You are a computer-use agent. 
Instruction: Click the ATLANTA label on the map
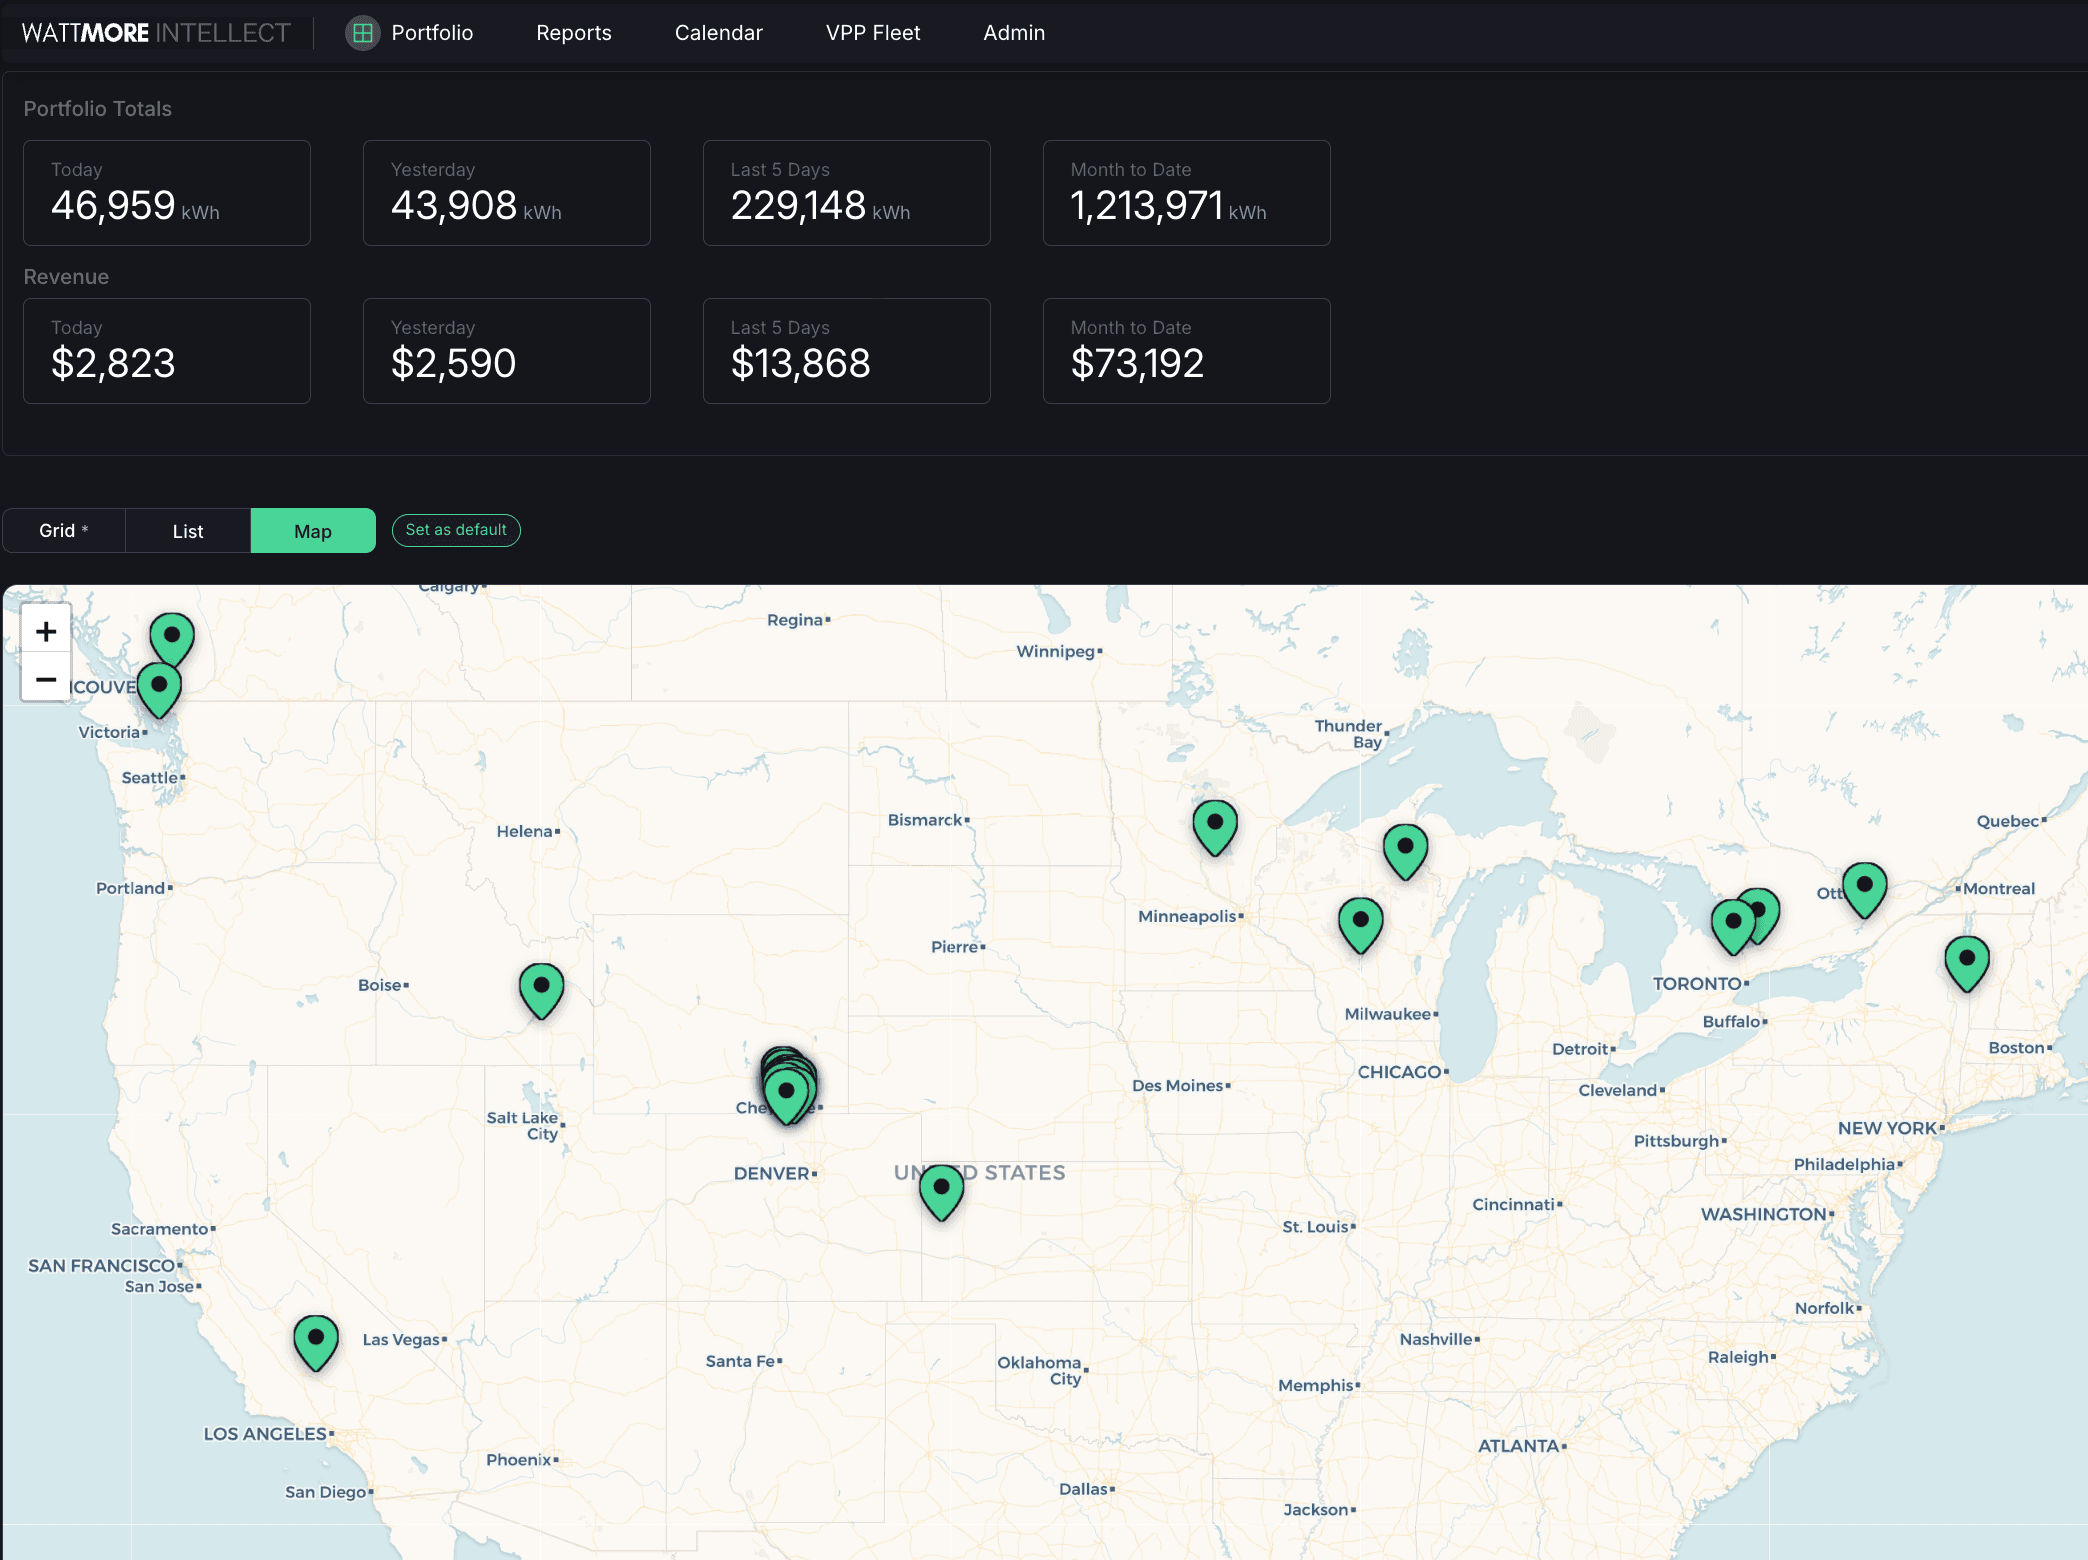[x=1519, y=1446]
